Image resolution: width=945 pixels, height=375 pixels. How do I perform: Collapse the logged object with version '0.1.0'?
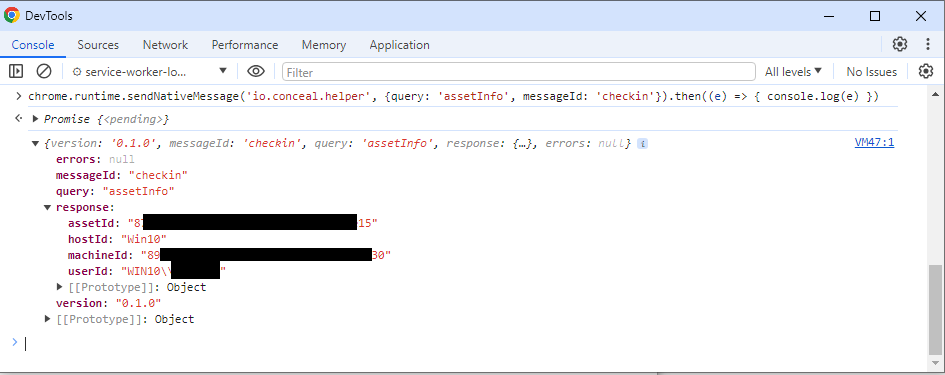coord(35,143)
